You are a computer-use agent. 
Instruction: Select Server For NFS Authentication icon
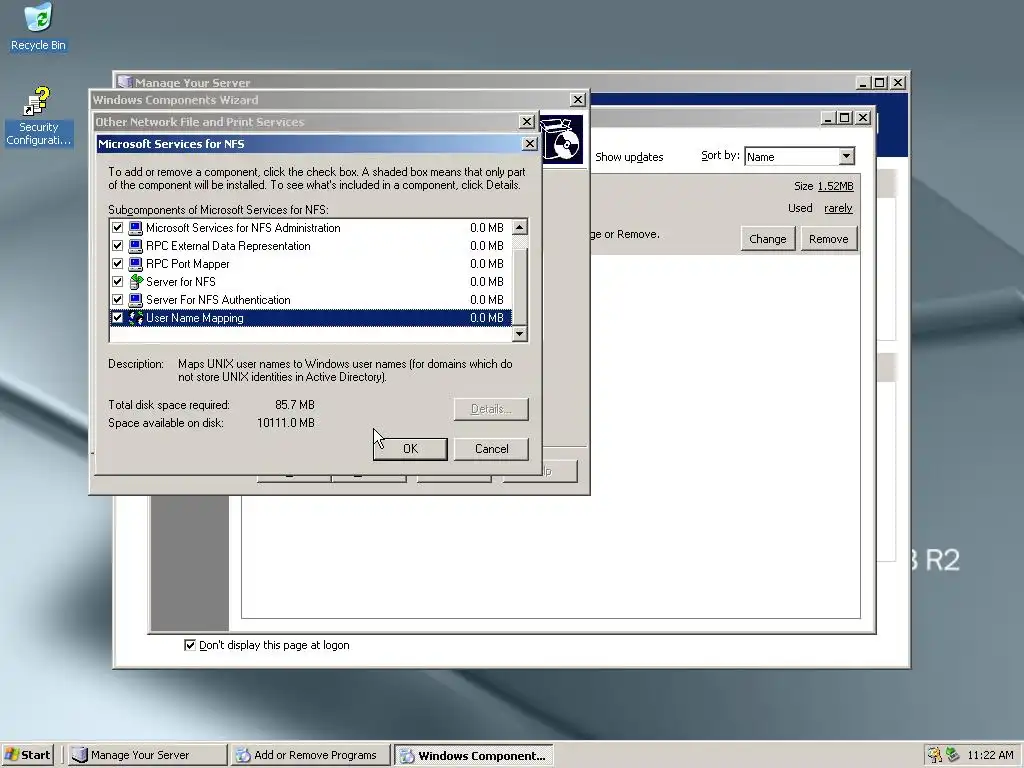(135, 300)
